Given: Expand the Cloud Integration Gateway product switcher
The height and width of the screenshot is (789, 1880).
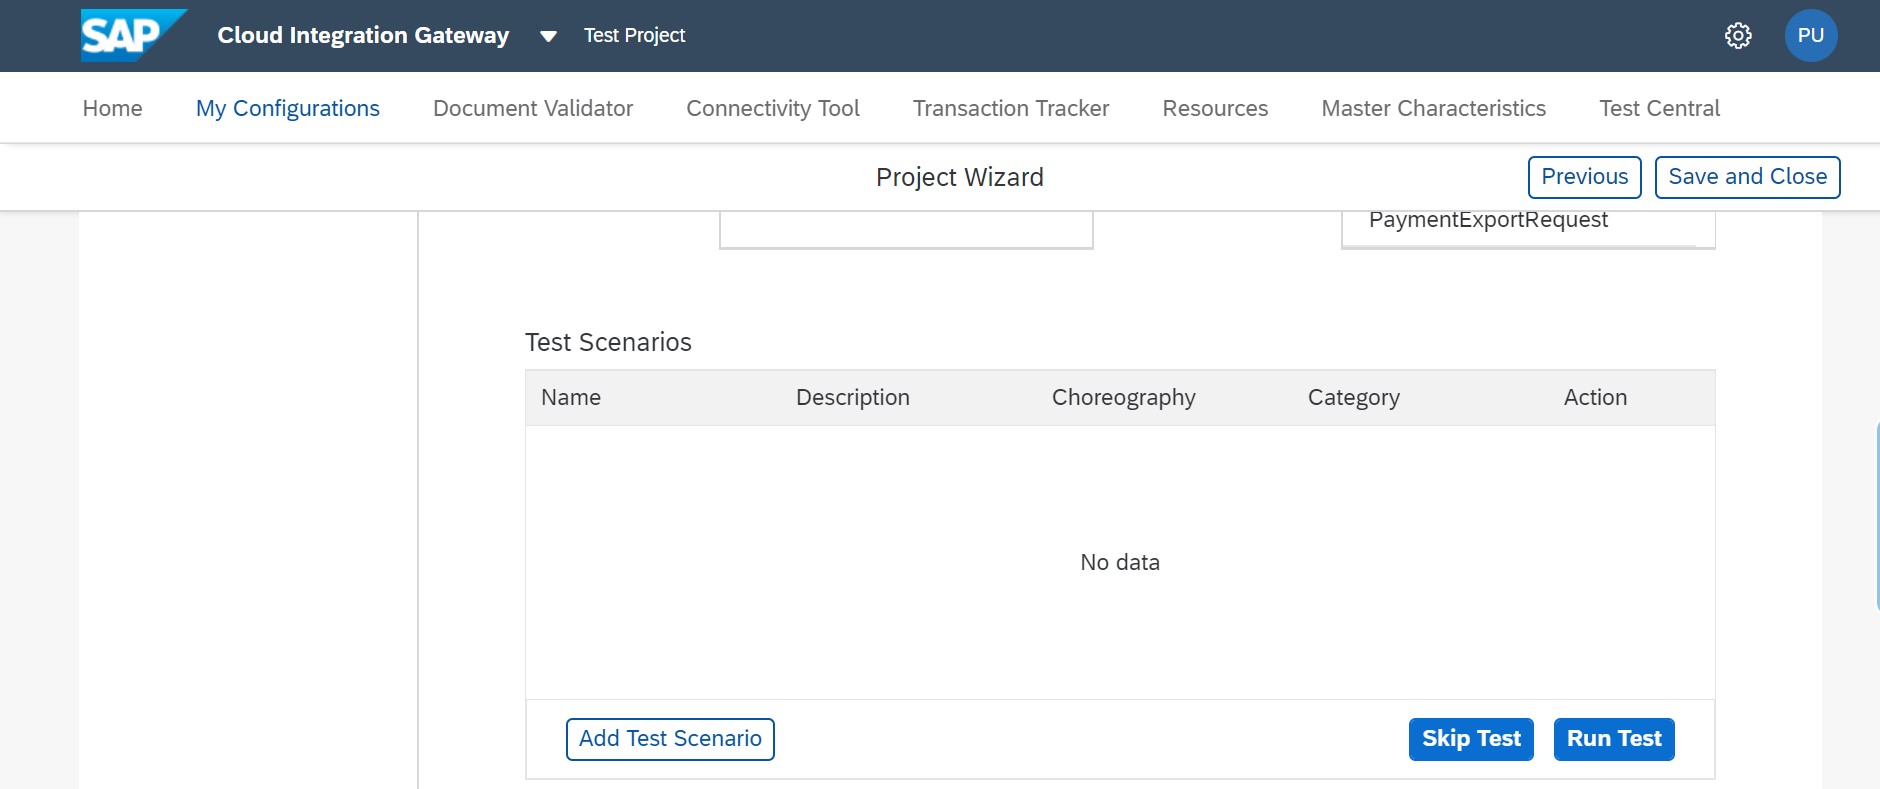Looking at the screenshot, I should click(x=546, y=35).
